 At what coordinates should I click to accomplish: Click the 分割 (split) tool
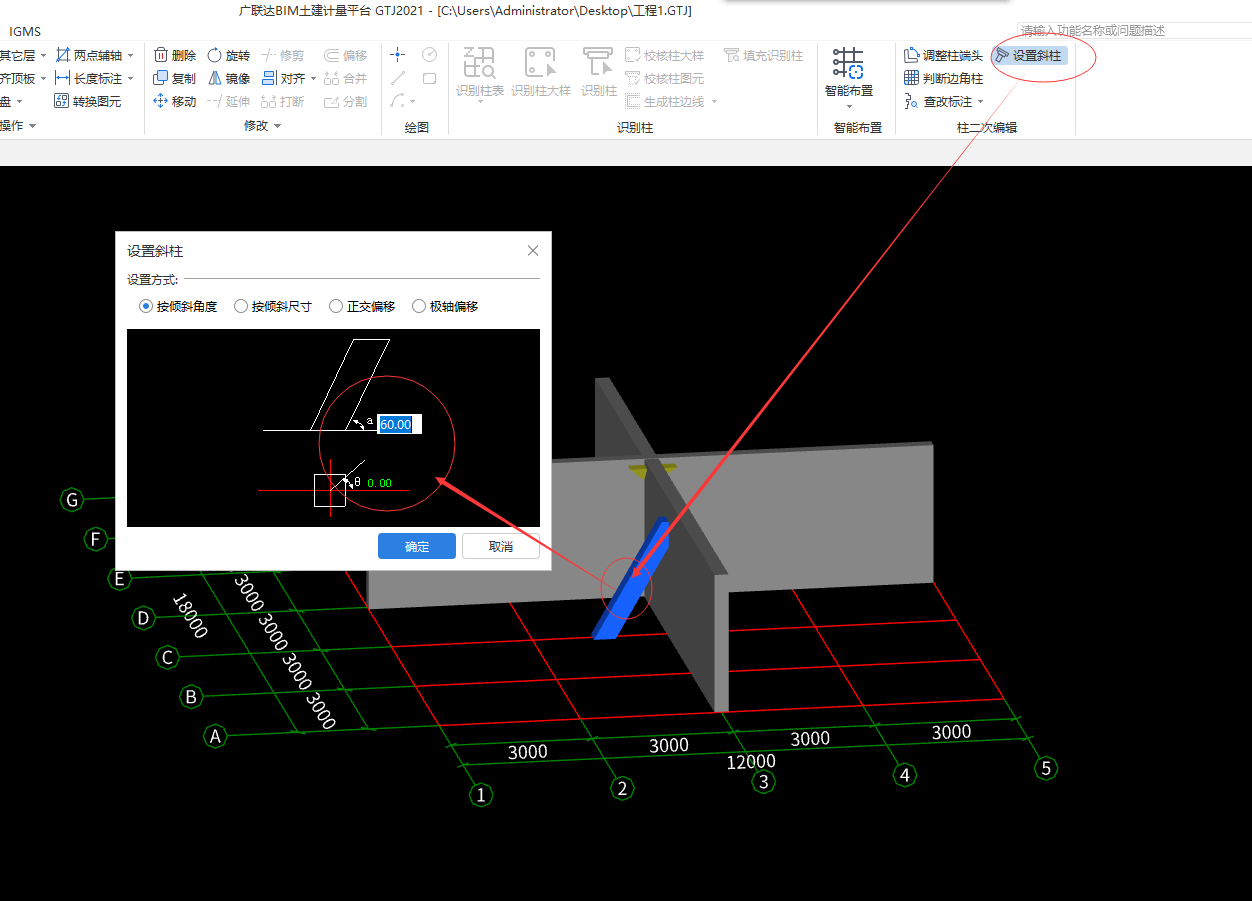[x=346, y=101]
